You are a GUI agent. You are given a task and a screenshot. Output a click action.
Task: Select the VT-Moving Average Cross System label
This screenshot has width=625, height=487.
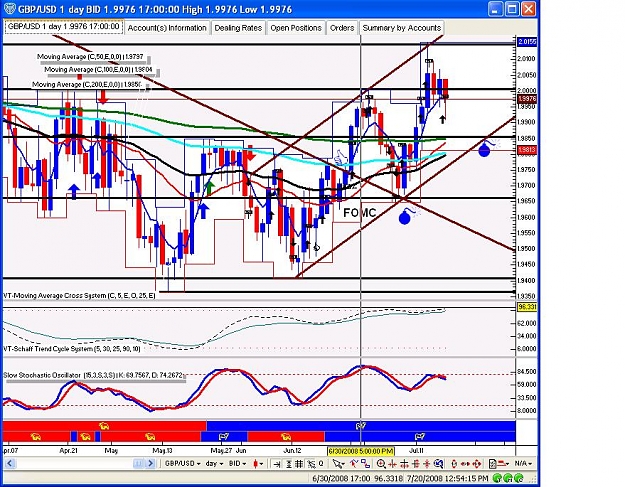pos(80,296)
